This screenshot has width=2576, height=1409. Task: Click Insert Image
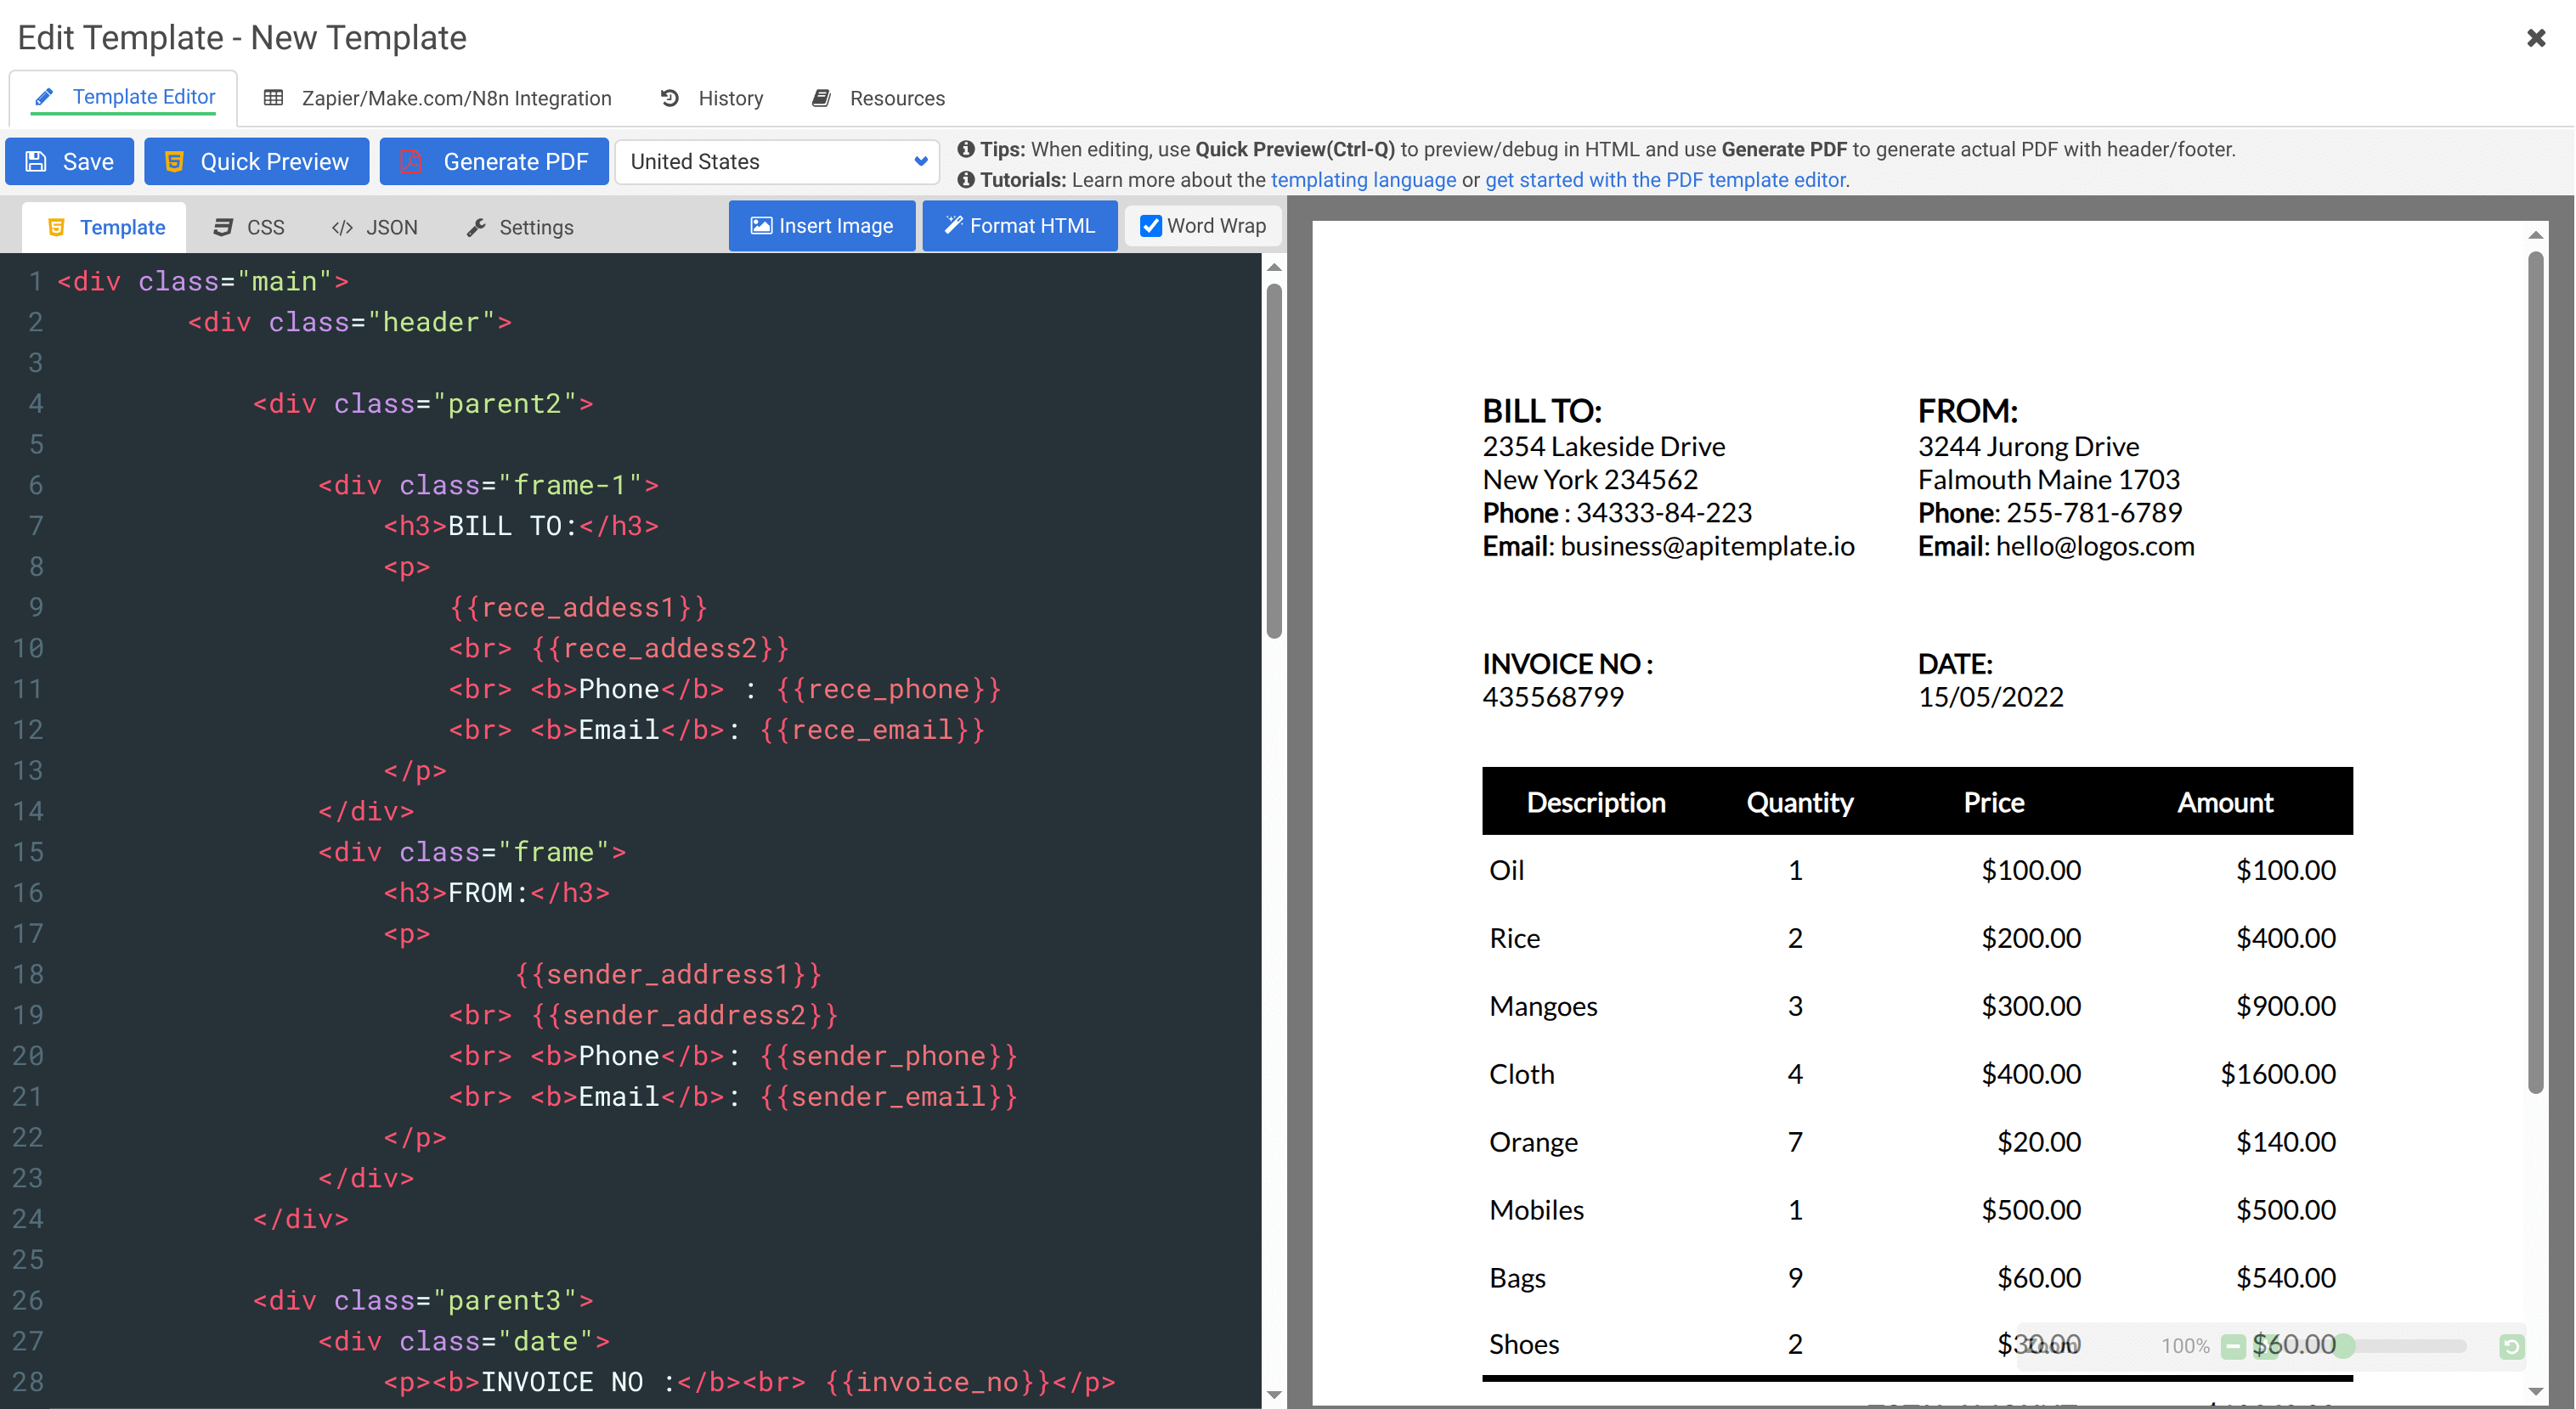point(821,226)
